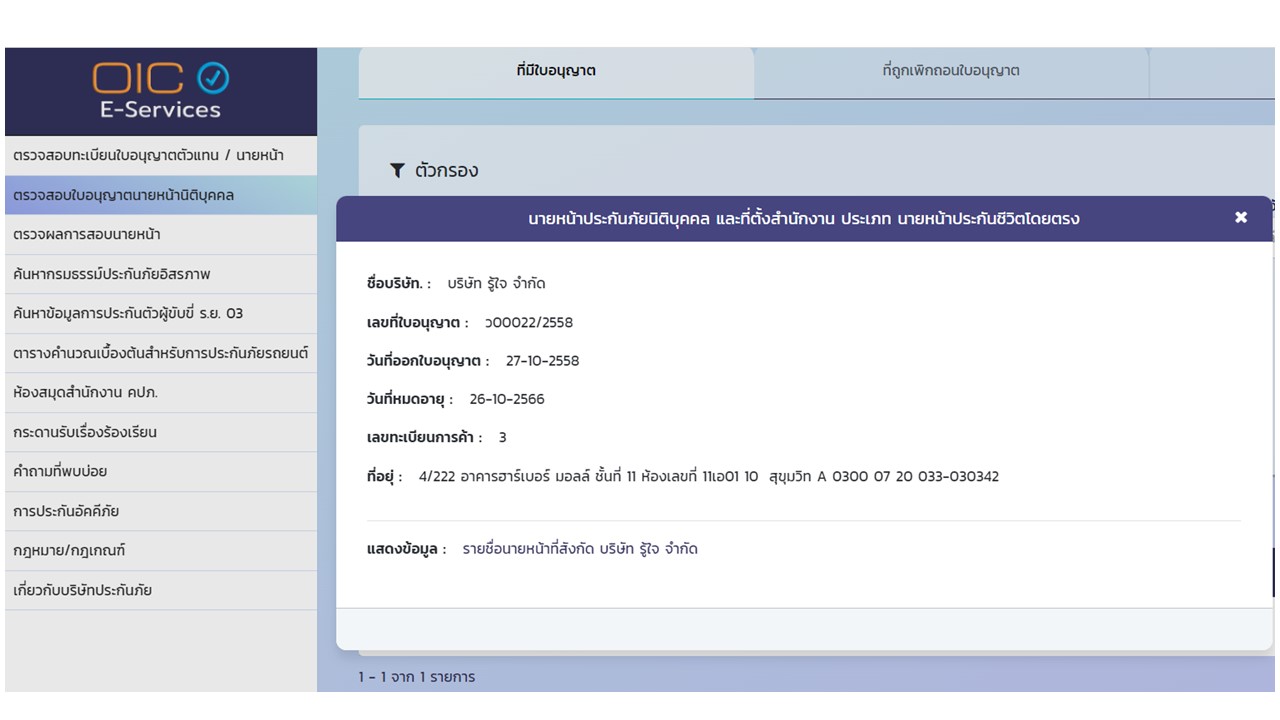Open ตรวจผลการสอบนายหน้า menu item
This screenshot has width=1280, height=720.
pyautogui.click(x=161, y=235)
